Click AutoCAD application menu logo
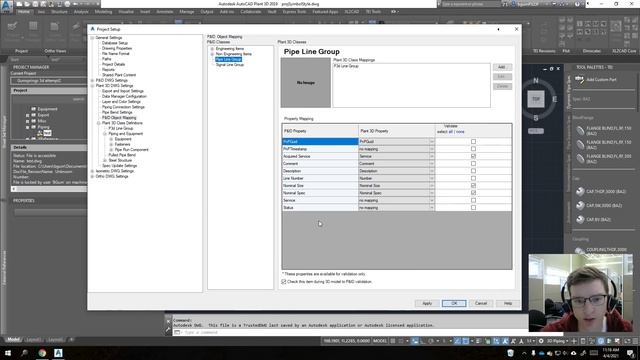This screenshot has height=360, width=640. pyautogui.click(x=7, y=6)
